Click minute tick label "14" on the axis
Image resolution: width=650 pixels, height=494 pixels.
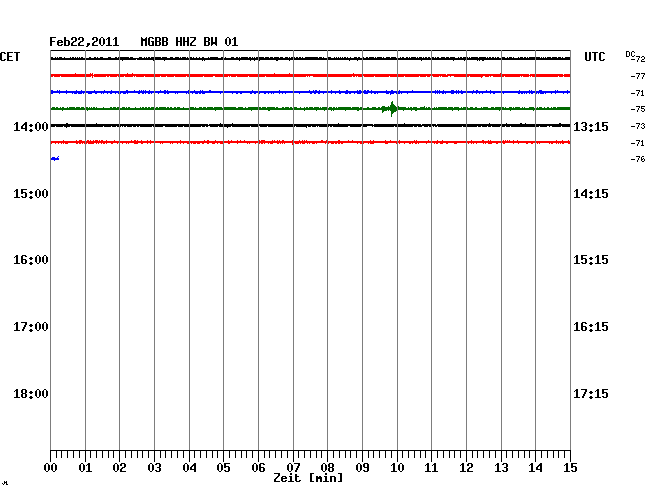536,468
